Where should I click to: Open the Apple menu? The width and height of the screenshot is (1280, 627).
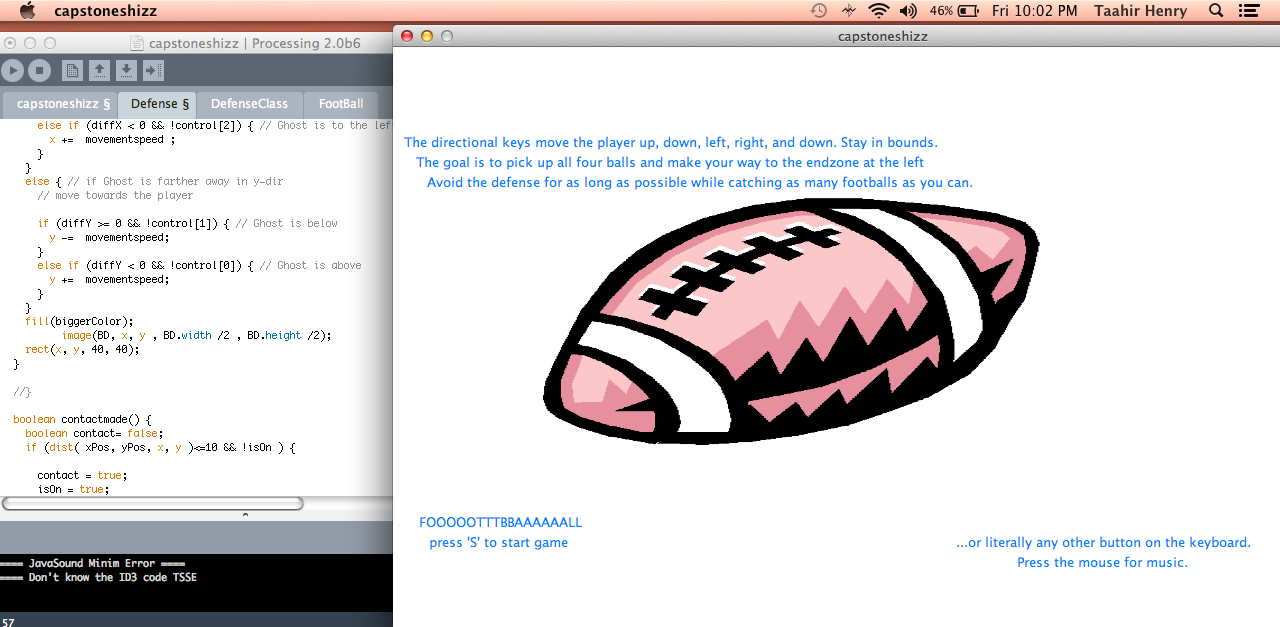coord(27,11)
